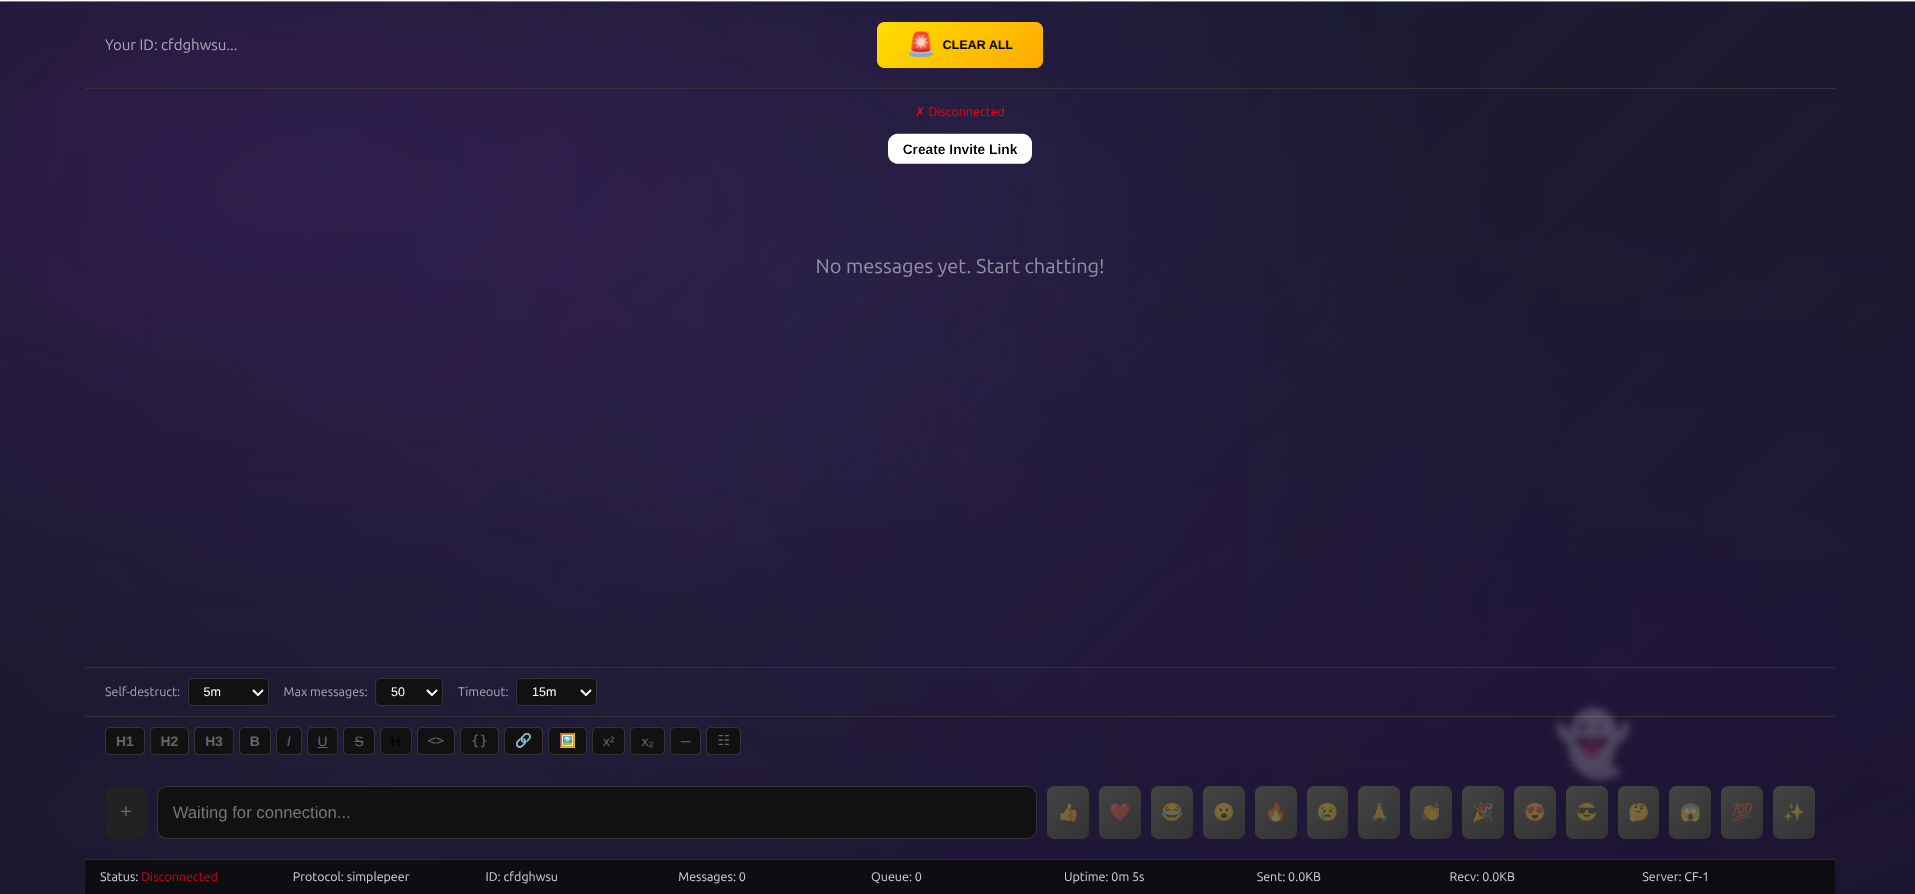
Task: Send party popper emoji
Action: [x=1483, y=812]
